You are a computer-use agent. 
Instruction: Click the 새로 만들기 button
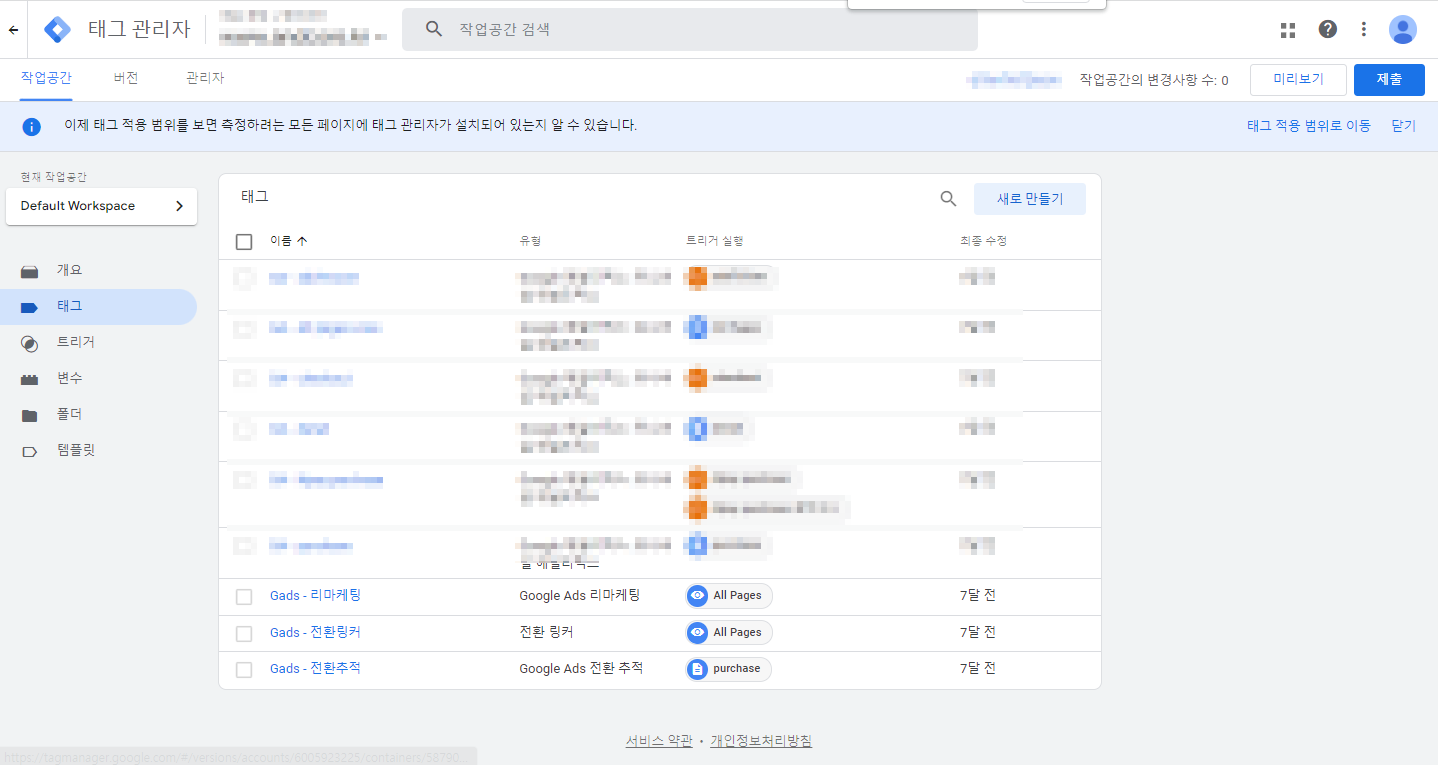[x=1029, y=199]
